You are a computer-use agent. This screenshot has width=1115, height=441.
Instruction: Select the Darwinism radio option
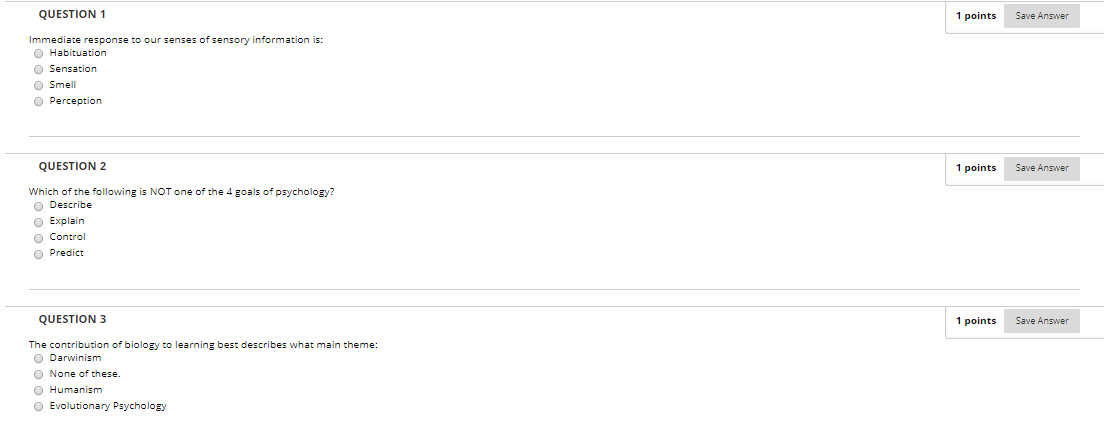point(38,358)
